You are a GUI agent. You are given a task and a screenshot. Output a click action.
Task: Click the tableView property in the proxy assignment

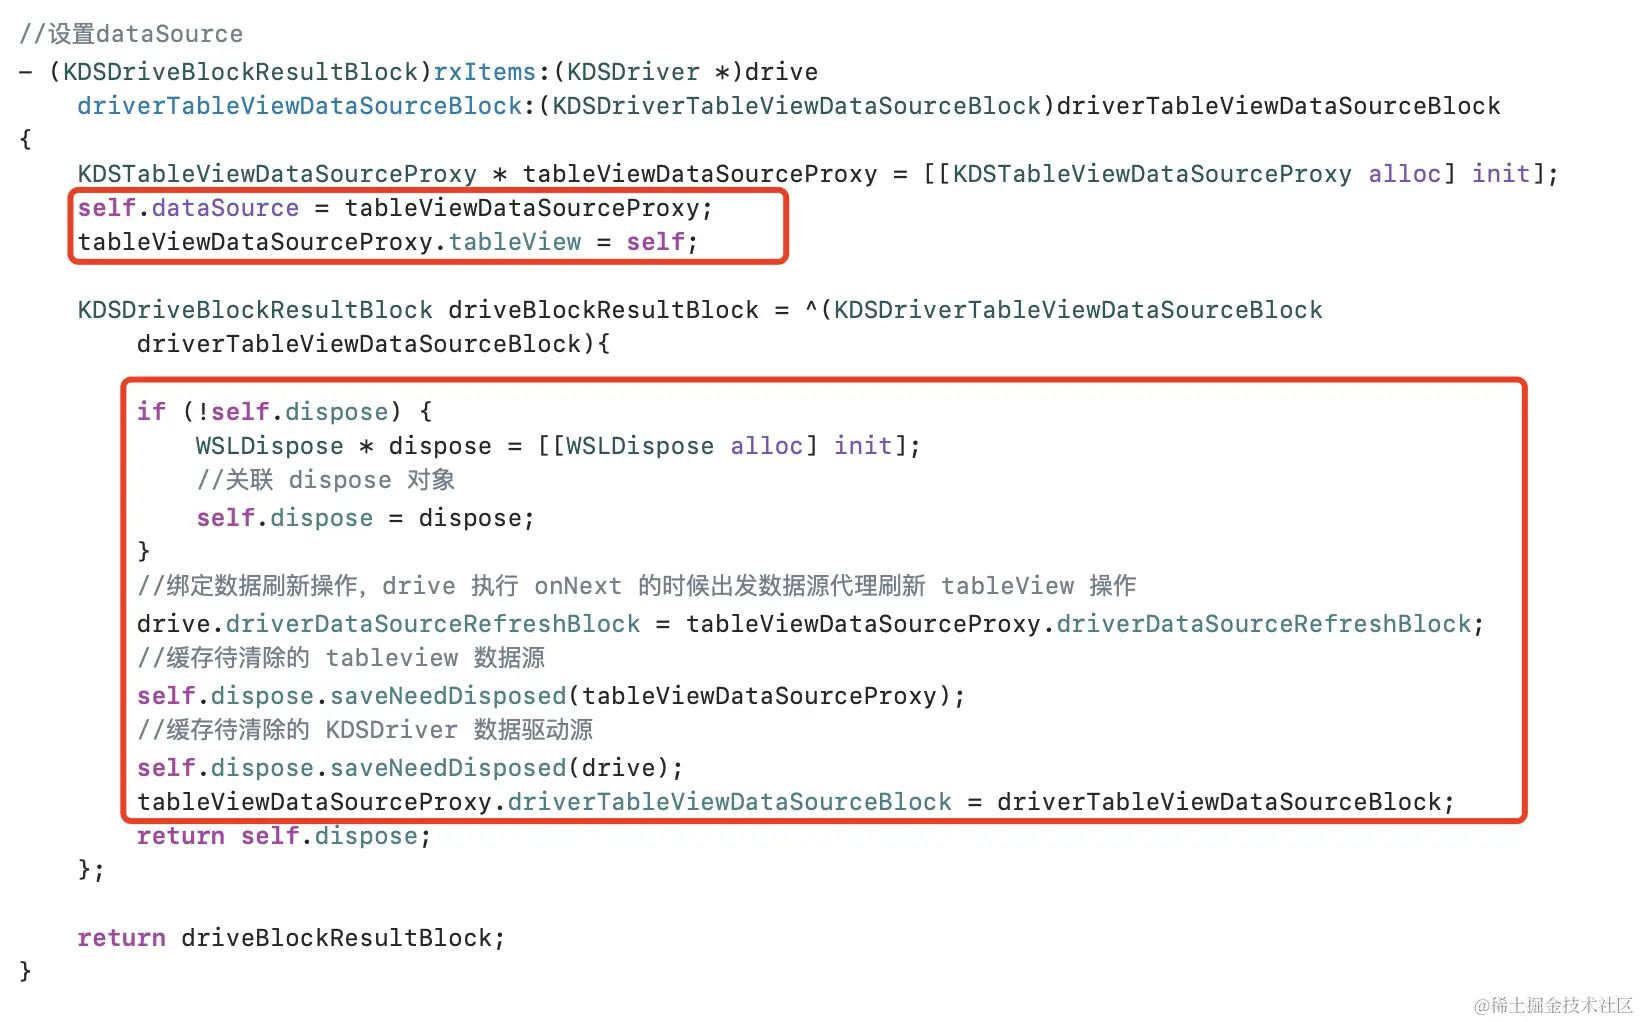(x=514, y=242)
